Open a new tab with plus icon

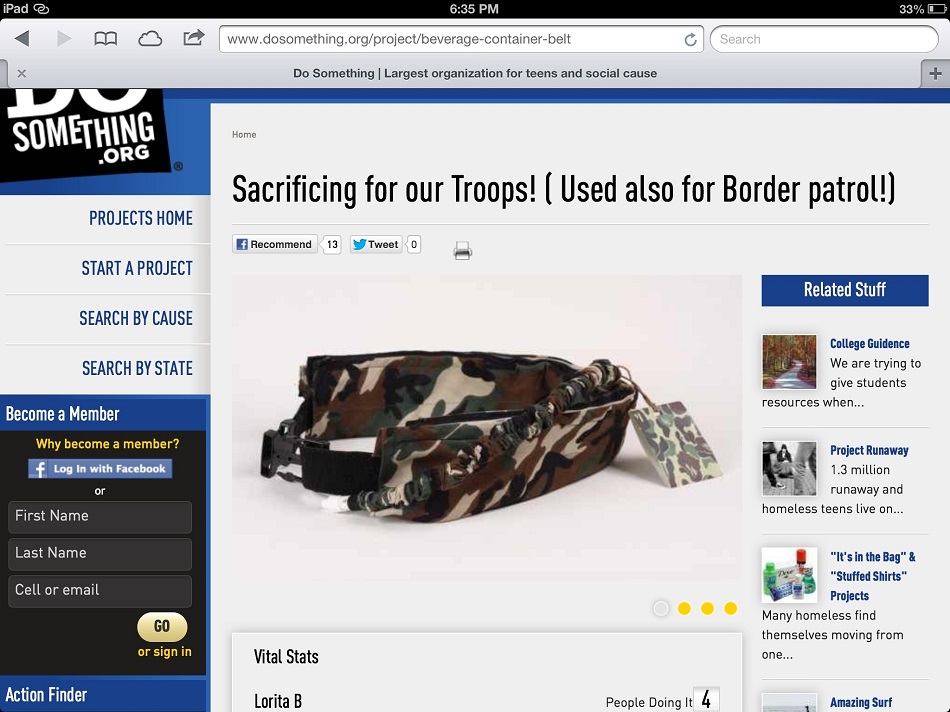pos(935,74)
